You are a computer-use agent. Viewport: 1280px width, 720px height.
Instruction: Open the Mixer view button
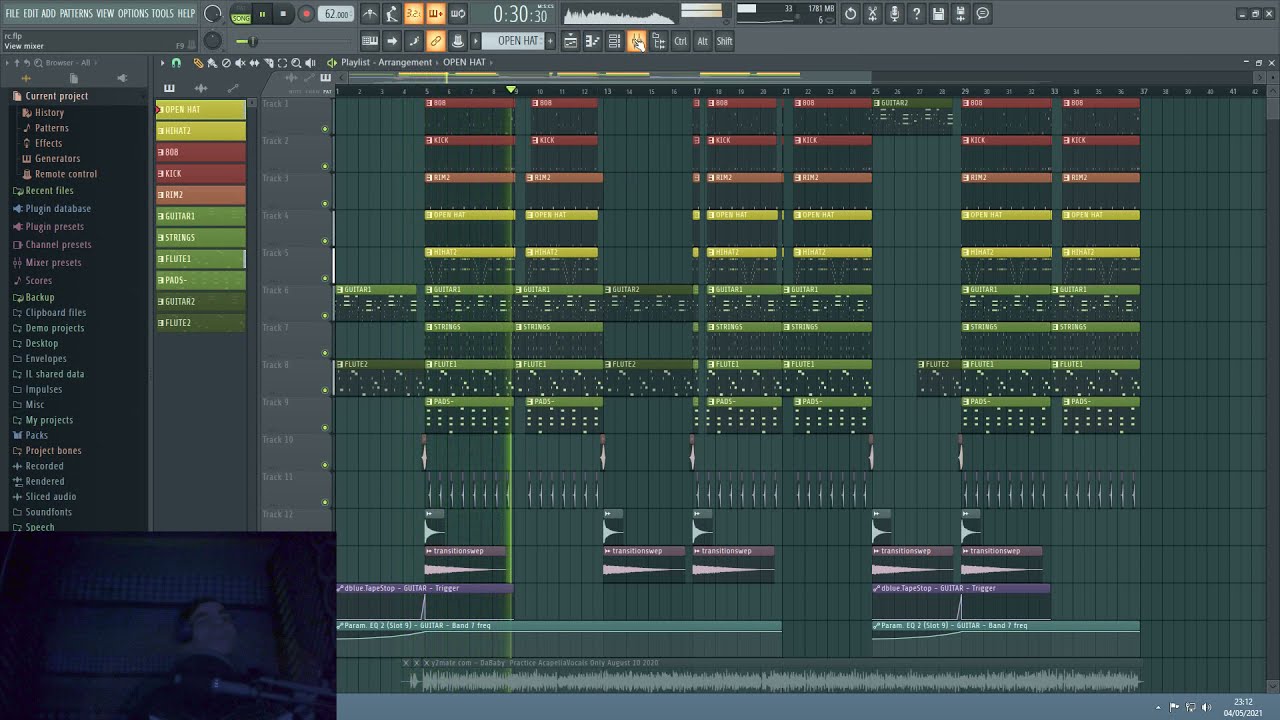tap(636, 41)
